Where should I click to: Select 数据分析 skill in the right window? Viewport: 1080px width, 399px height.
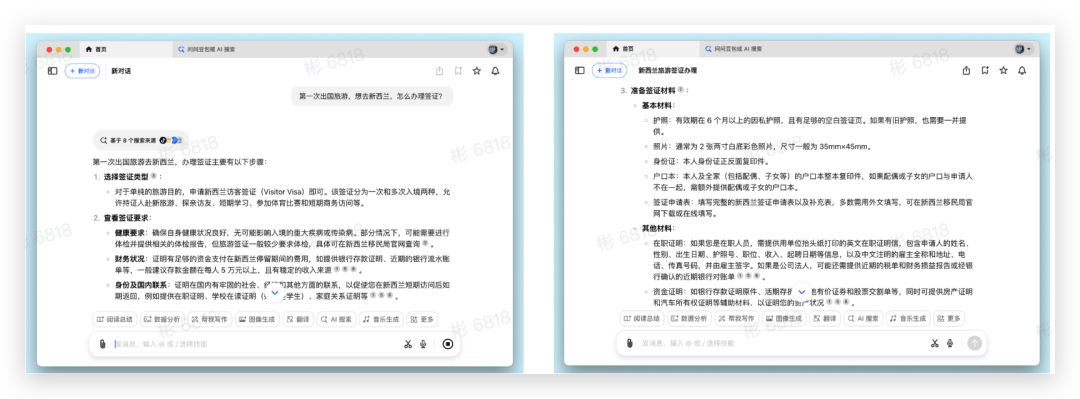[689, 318]
